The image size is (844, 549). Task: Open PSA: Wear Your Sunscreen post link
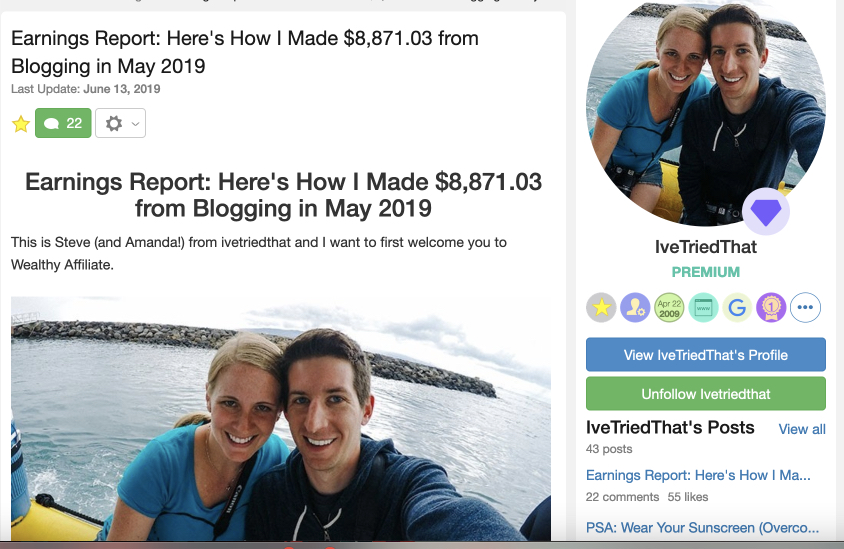tap(702, 527)
